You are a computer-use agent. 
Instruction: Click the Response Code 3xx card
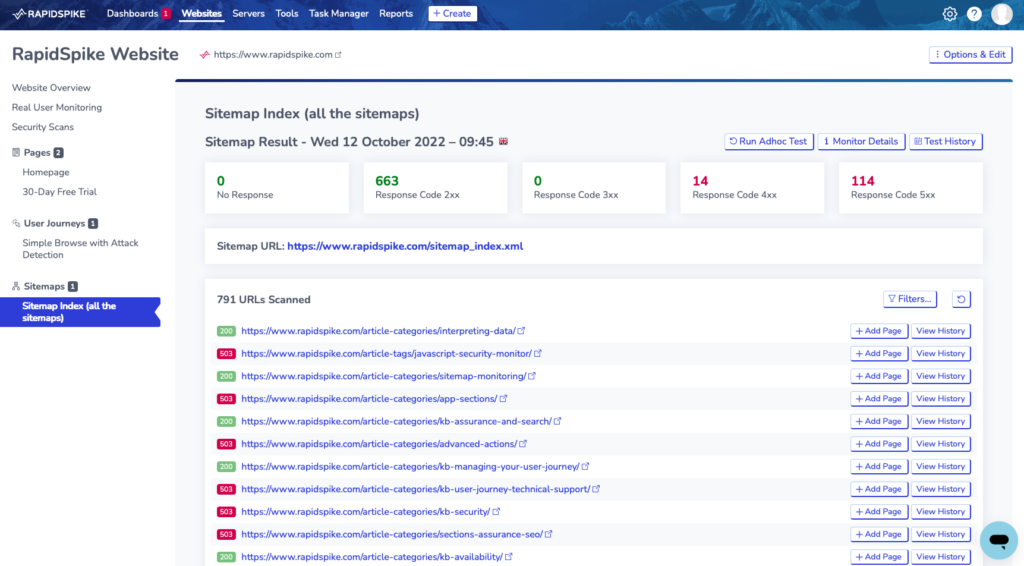[594, 187]
